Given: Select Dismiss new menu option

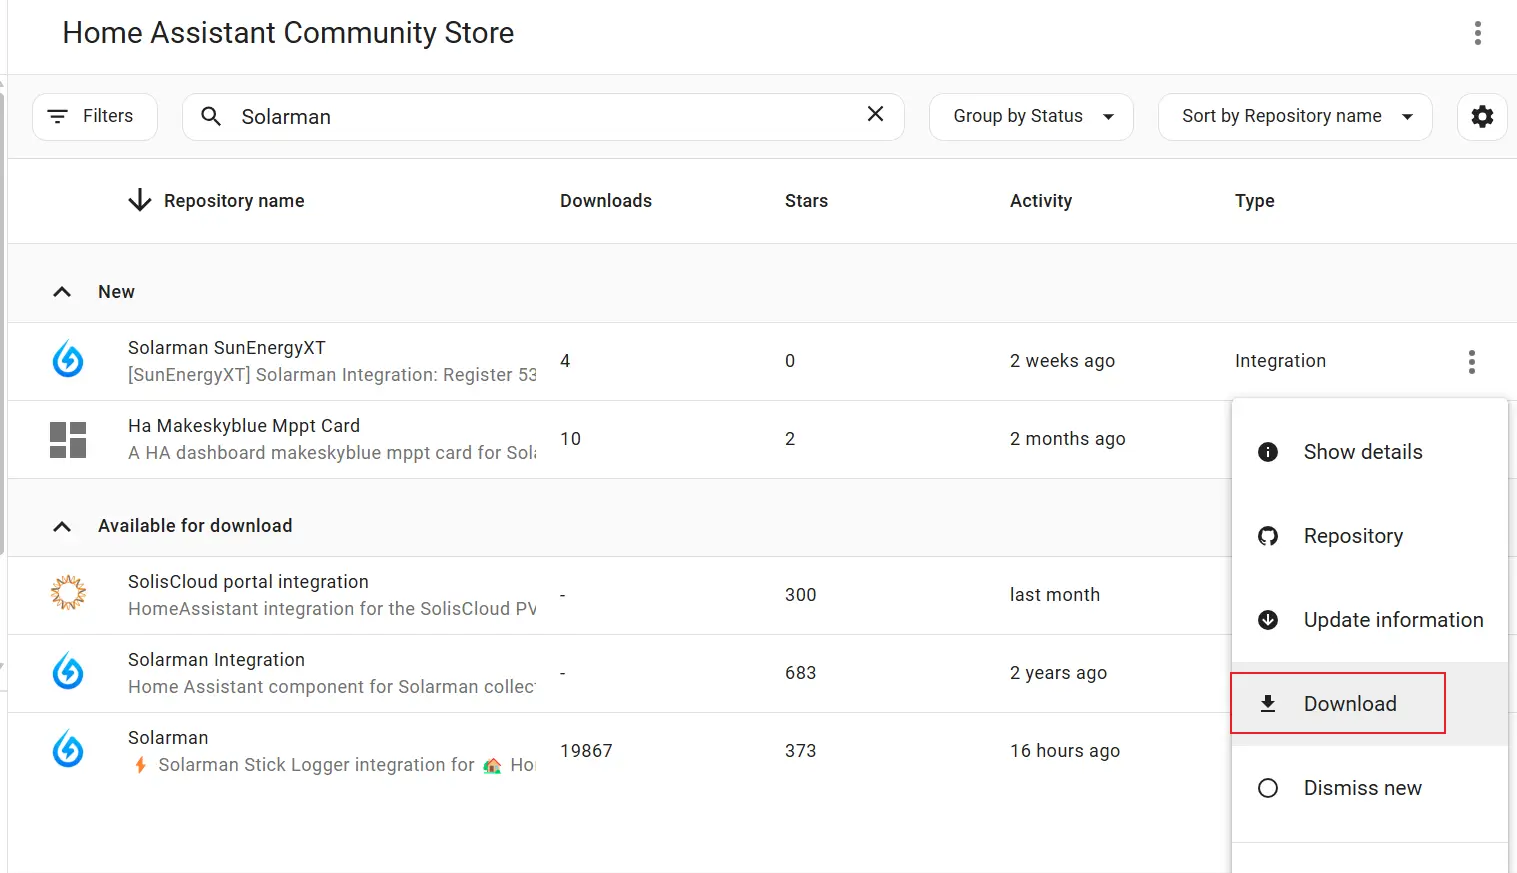Looking at the screenshot, I should coord(1362,788).
